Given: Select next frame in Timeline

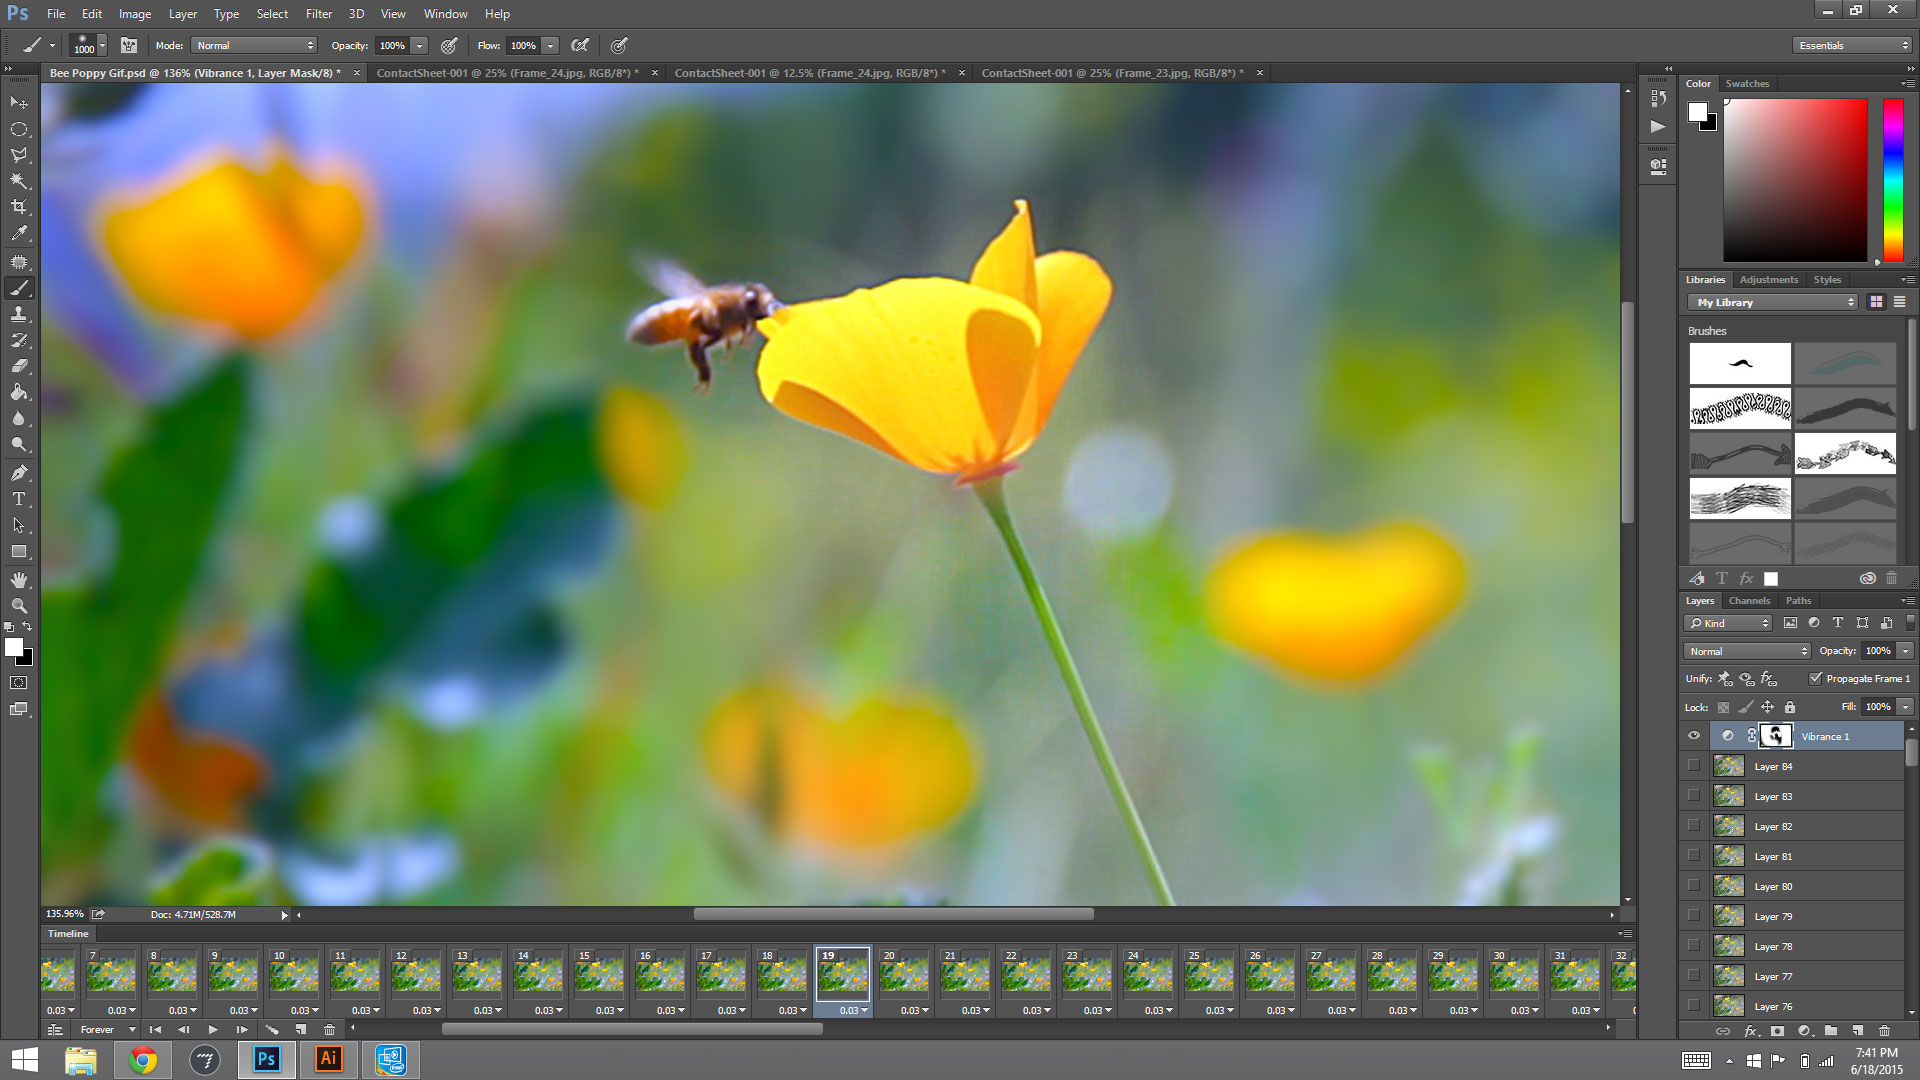Looking at the screenshot, I should point(242,1030).
